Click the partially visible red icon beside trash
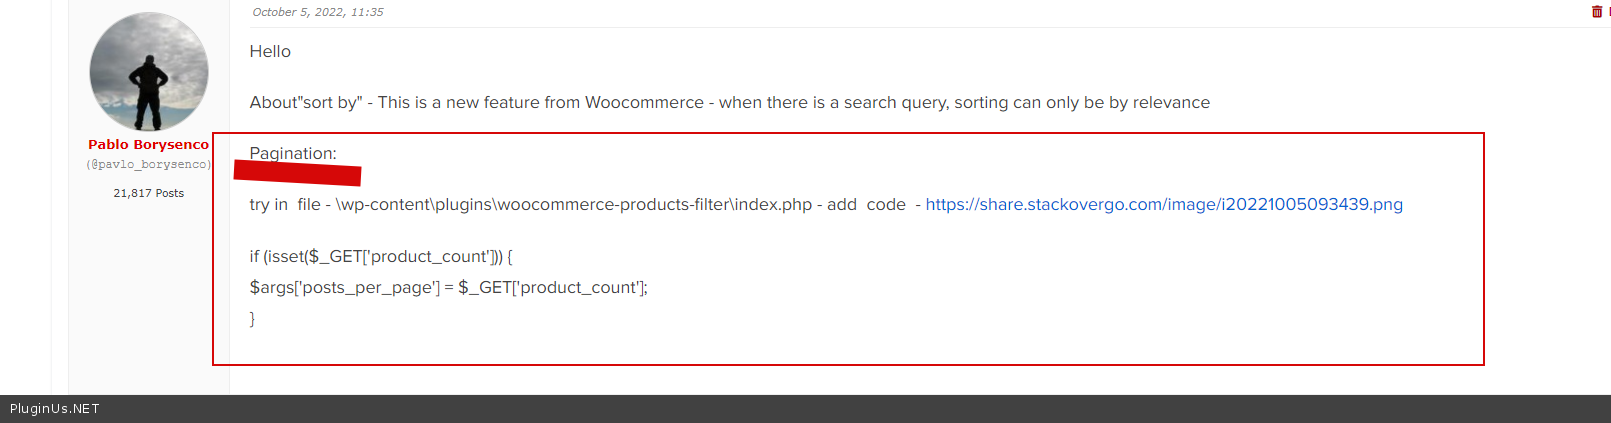1611x423 pixels. click(x=1608, y=12)
